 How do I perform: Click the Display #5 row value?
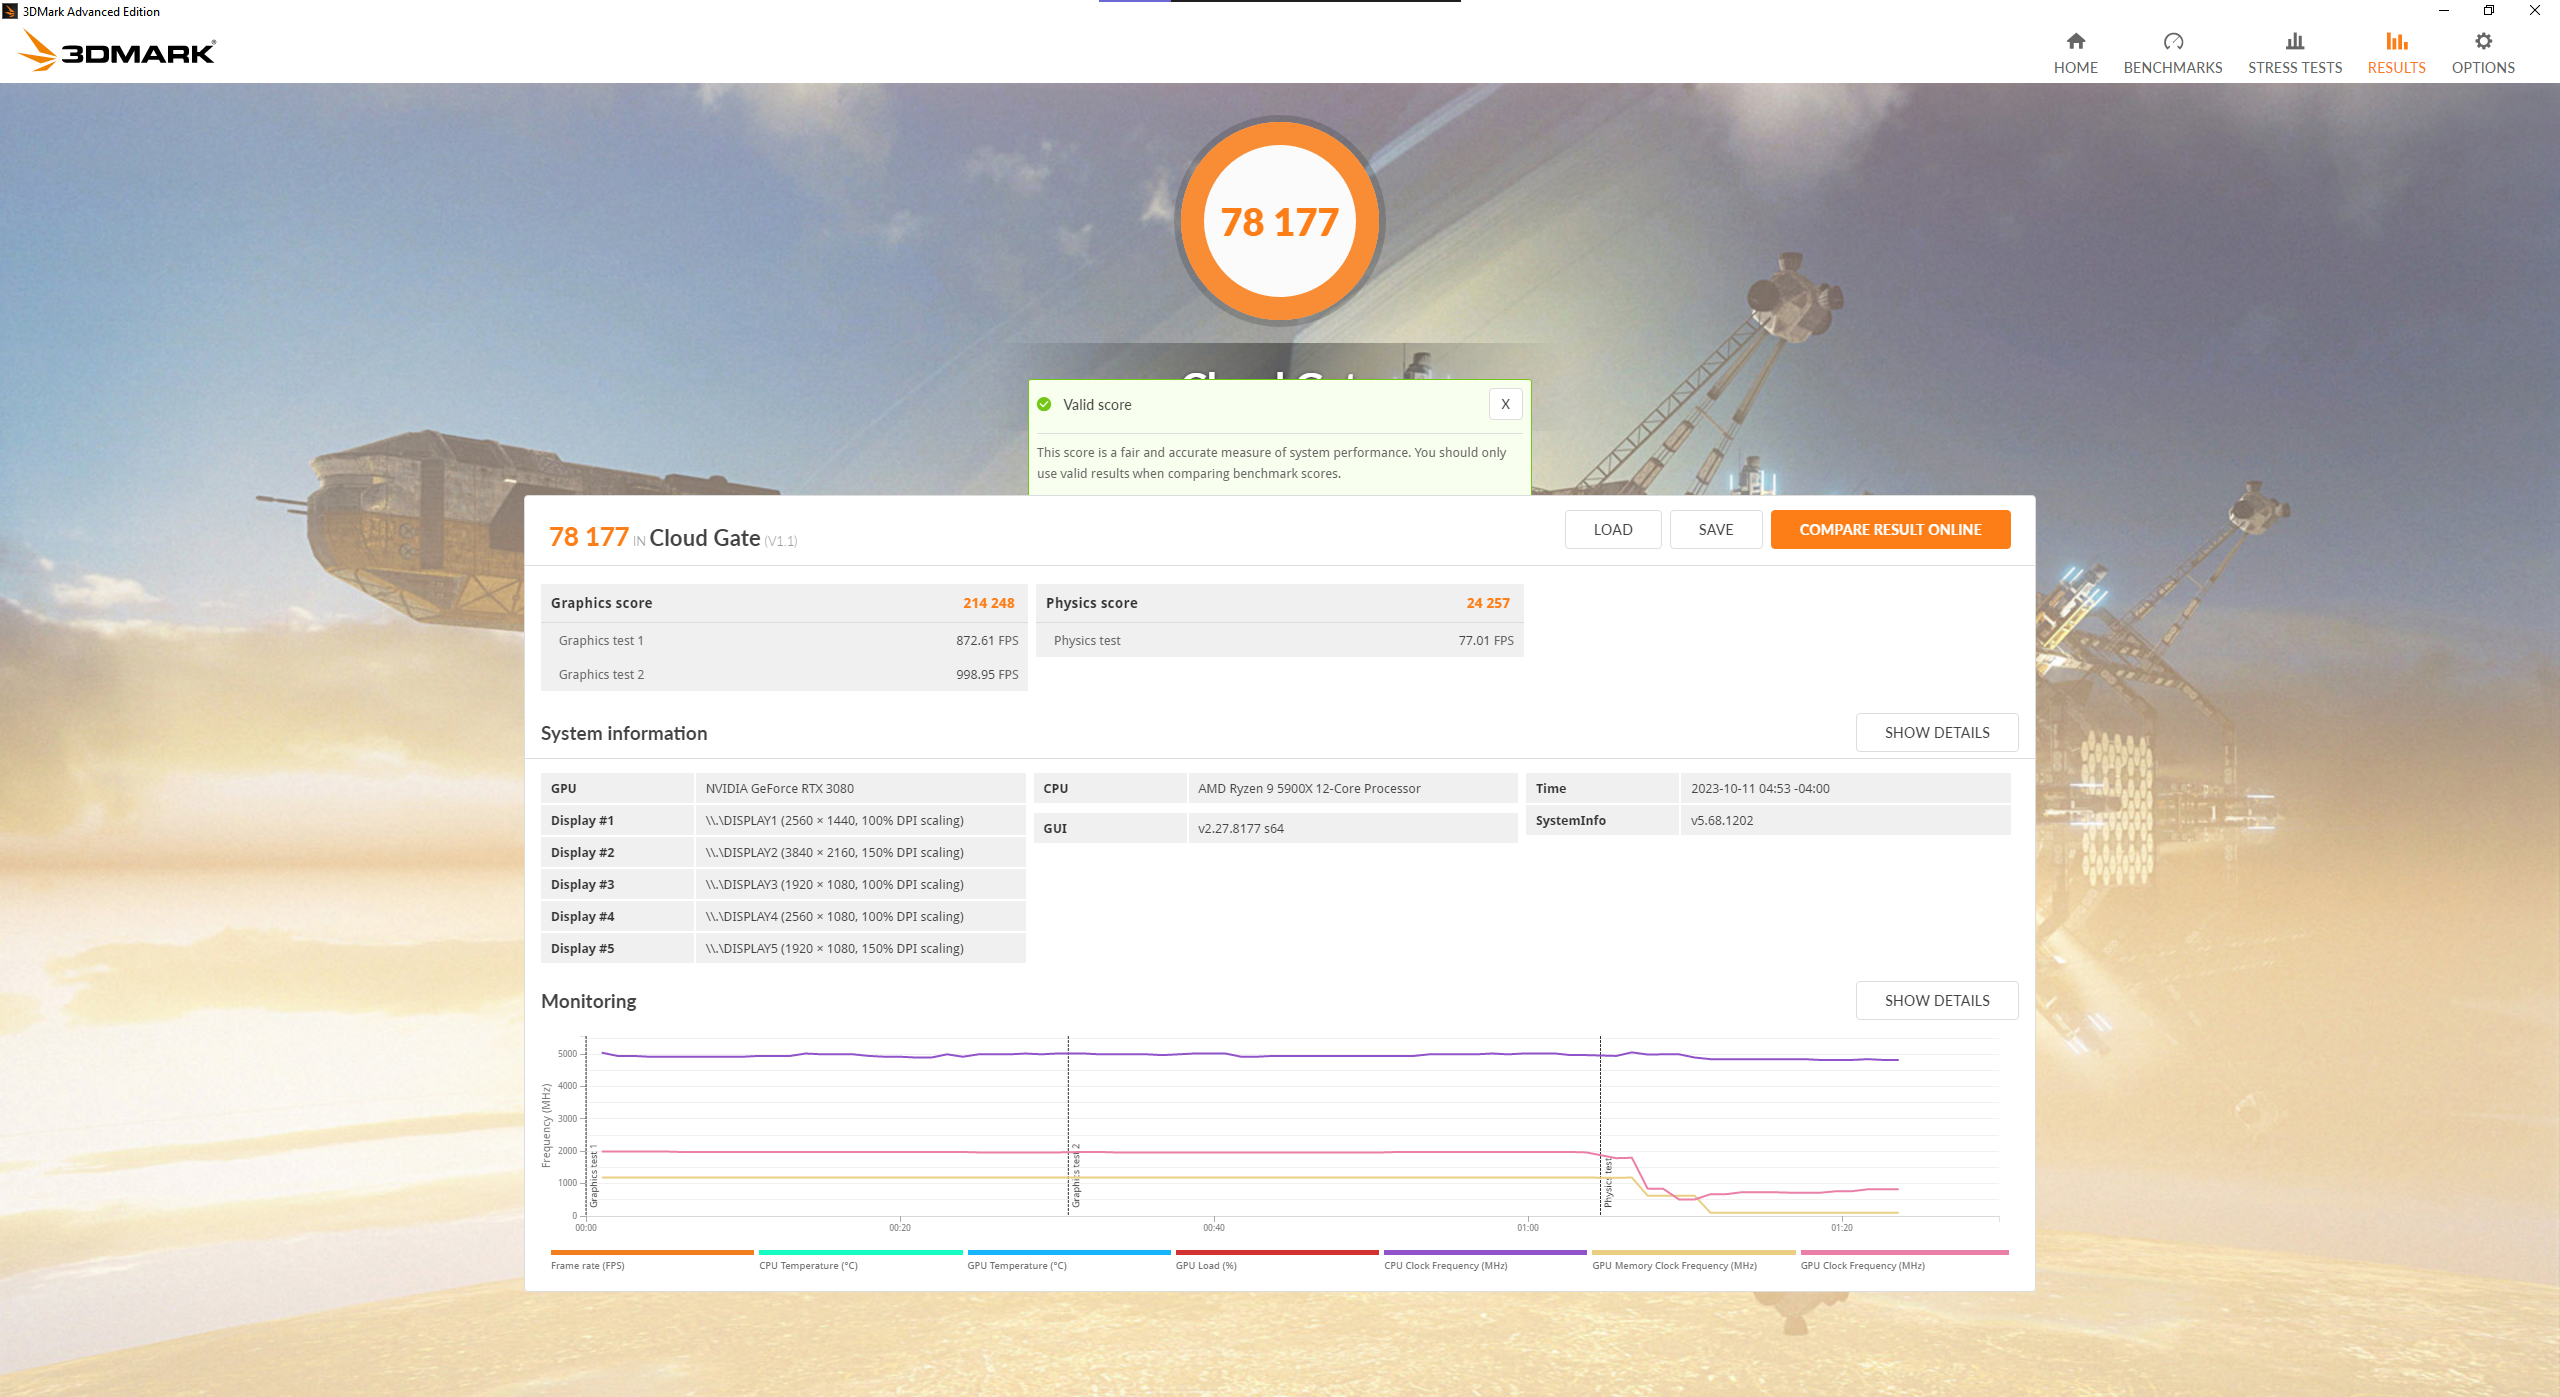tap(835, 949)
